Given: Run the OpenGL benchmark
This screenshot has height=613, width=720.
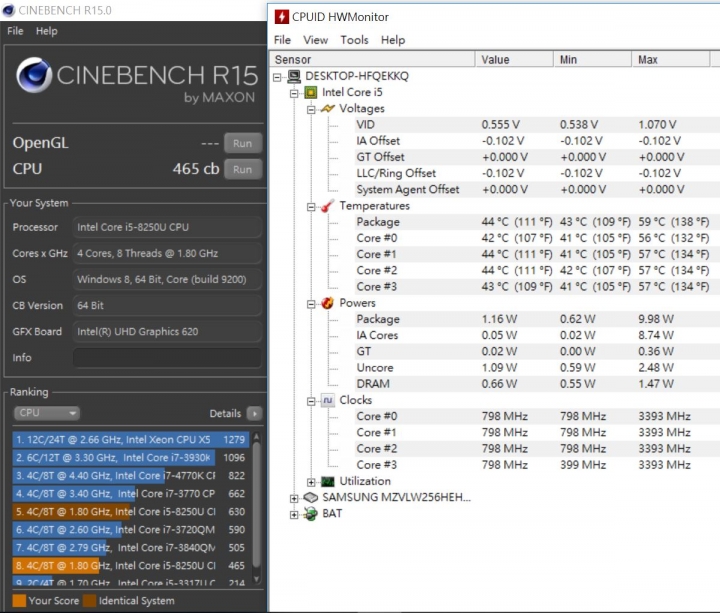Looking at the screenshot, I should pos(243,143).
